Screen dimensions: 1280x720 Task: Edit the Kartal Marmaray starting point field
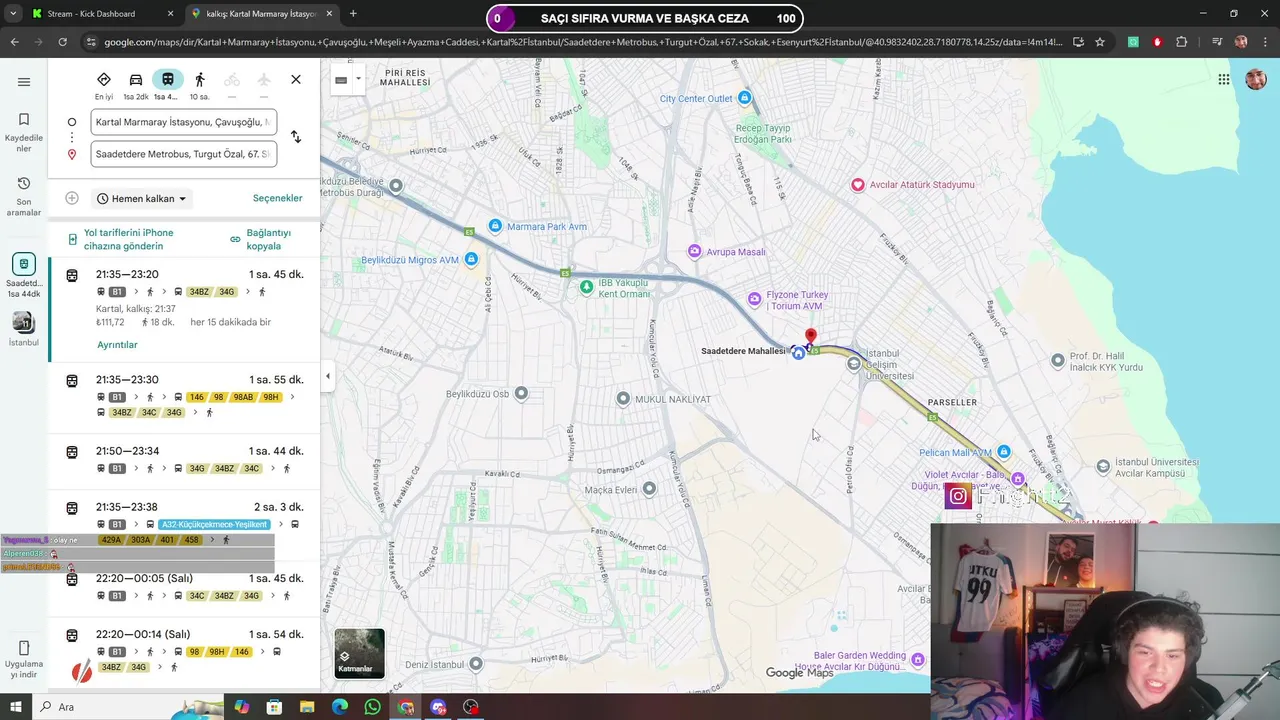click(x=183, y=122)
